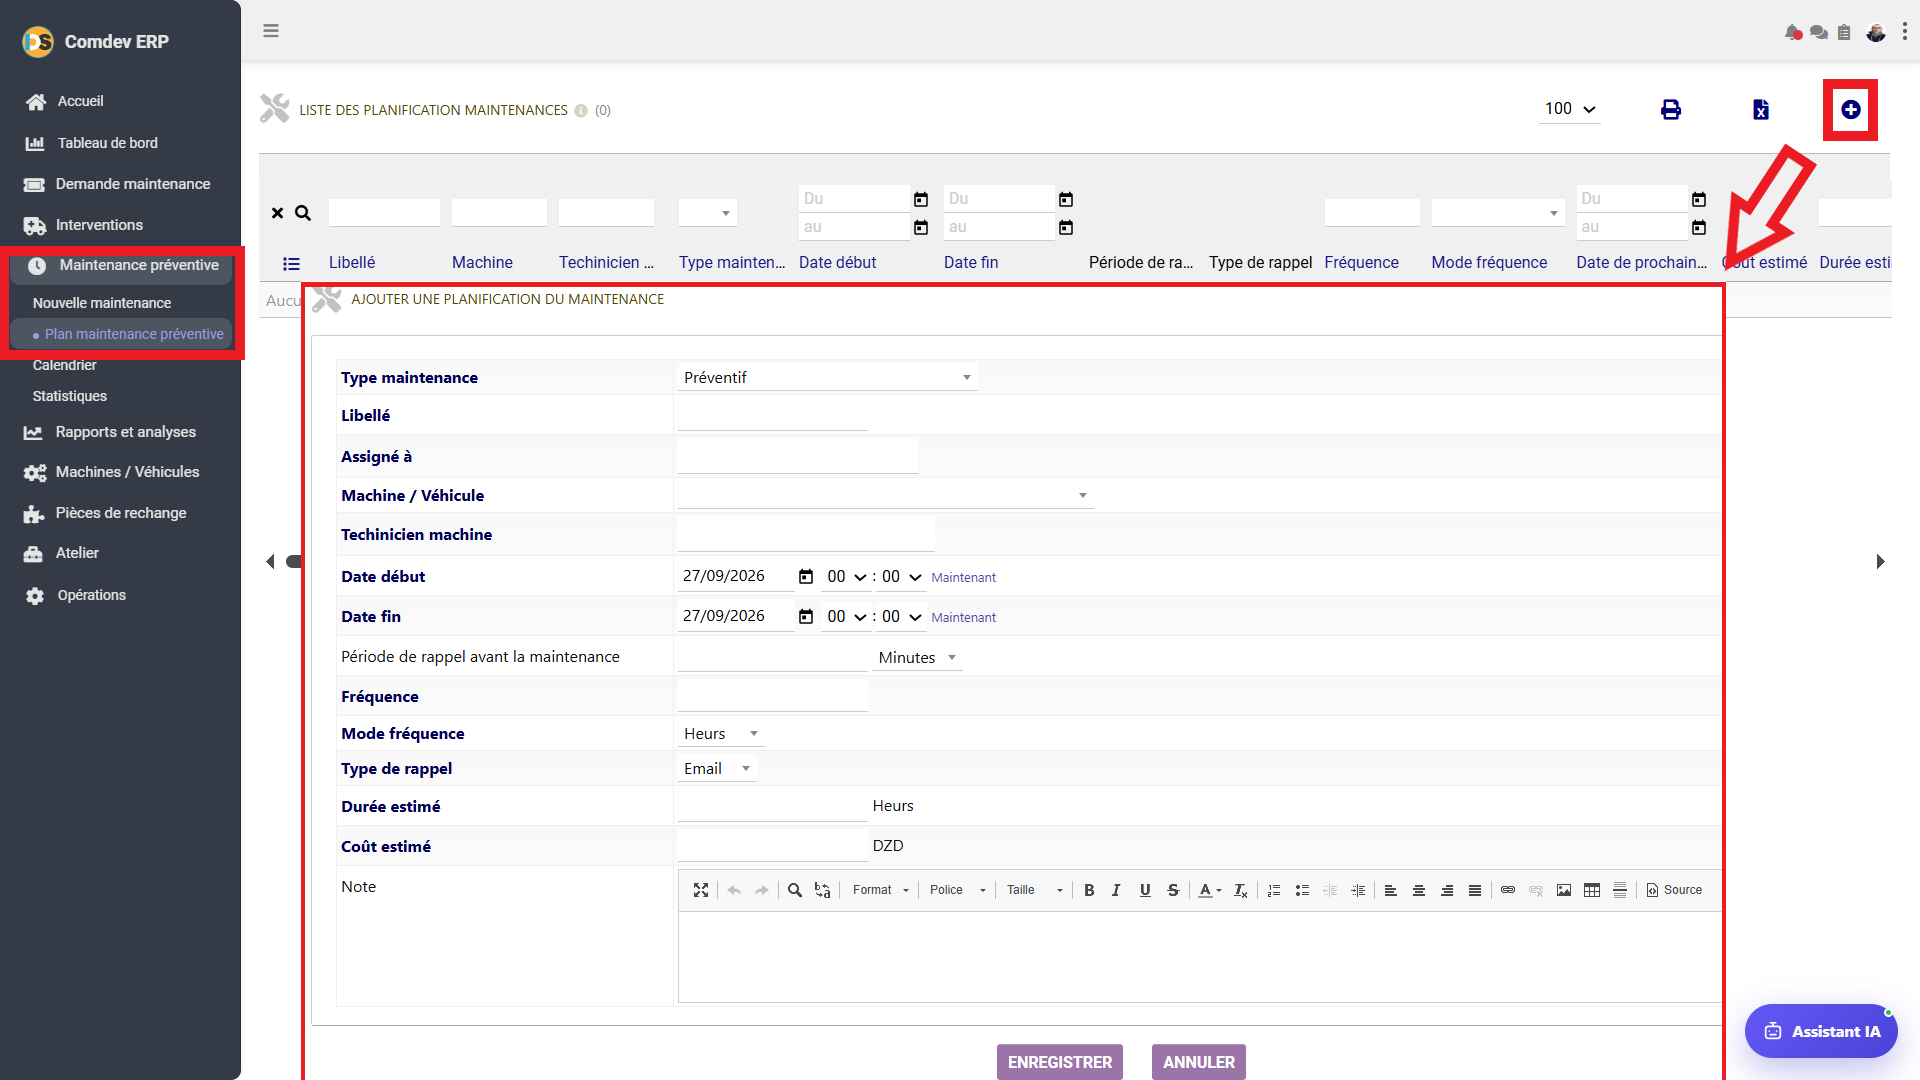
Task: Open Date fin calendar picker in form
Action: [806, 617]
